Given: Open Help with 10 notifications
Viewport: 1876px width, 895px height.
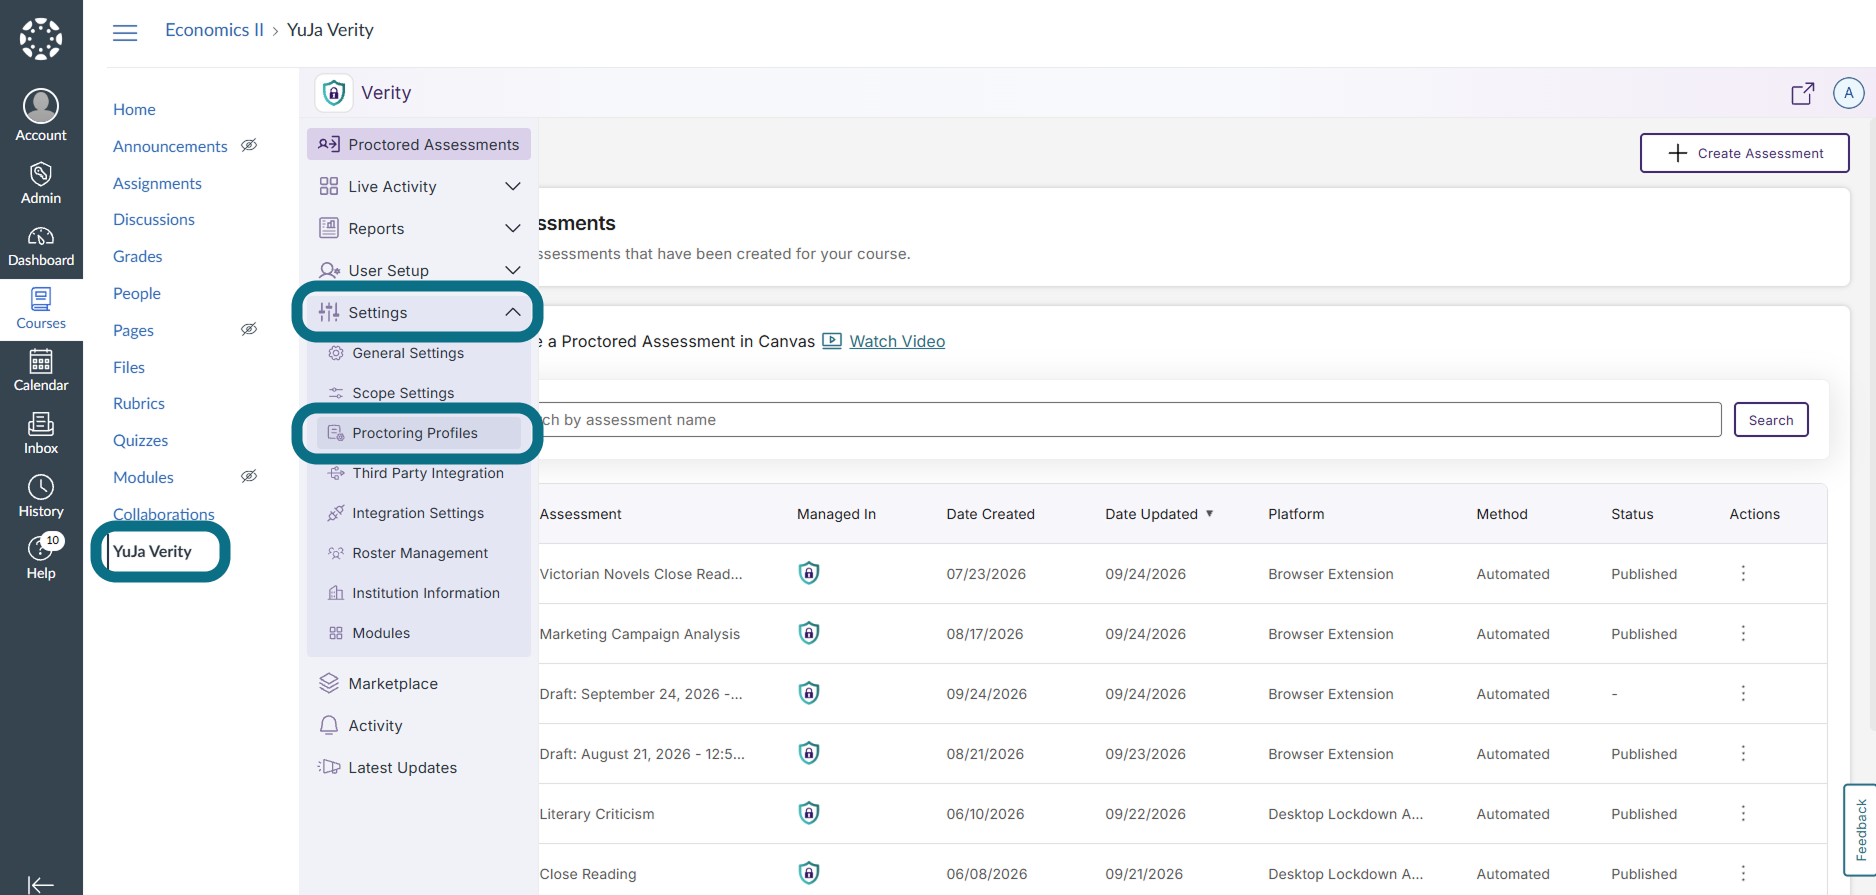Looking at the screenshot, I should coord(41,558).
